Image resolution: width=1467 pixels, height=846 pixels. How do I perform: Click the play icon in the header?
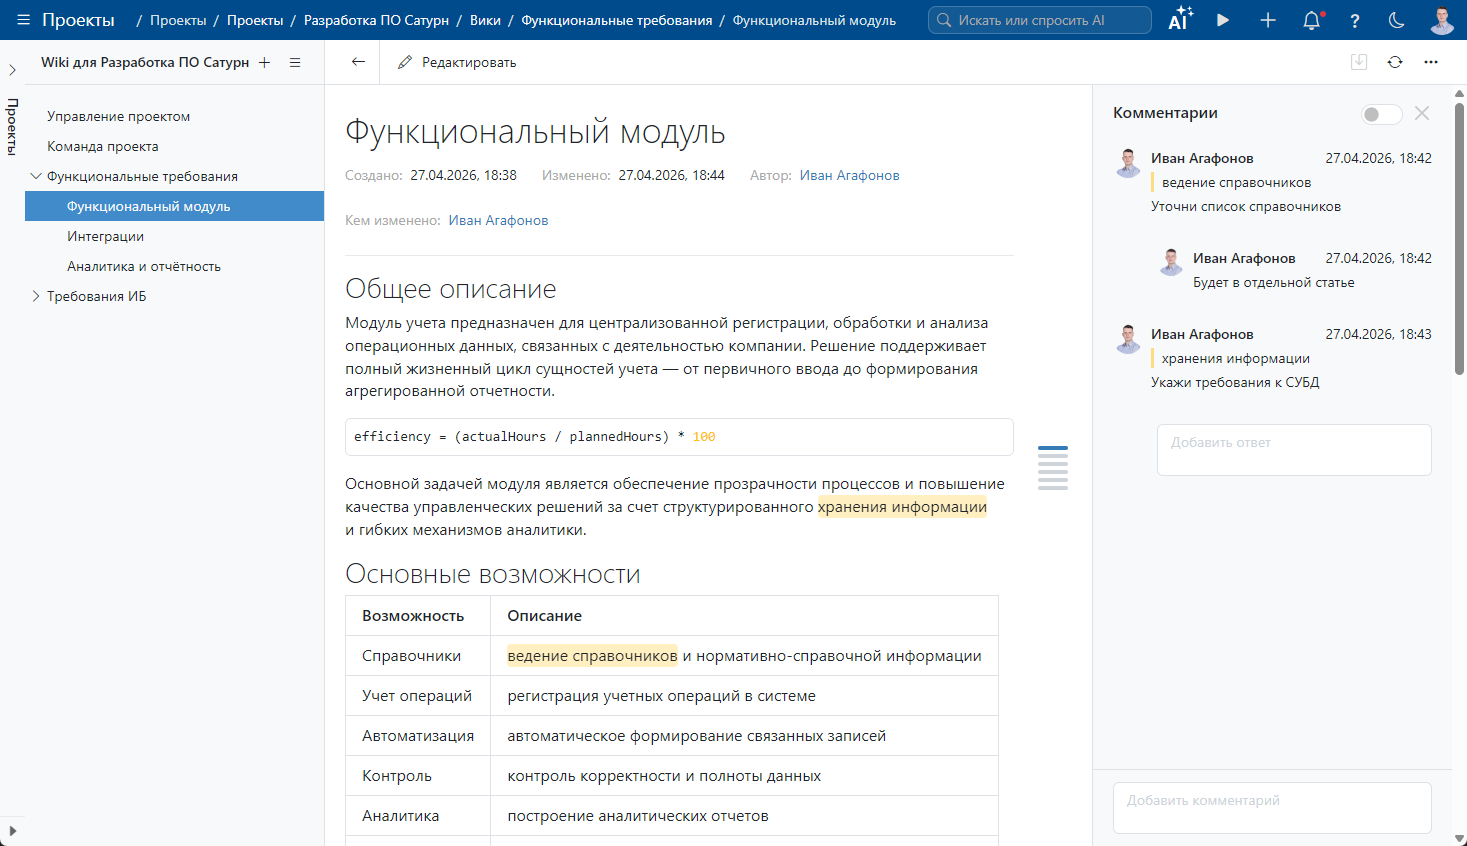(1223, 19)
